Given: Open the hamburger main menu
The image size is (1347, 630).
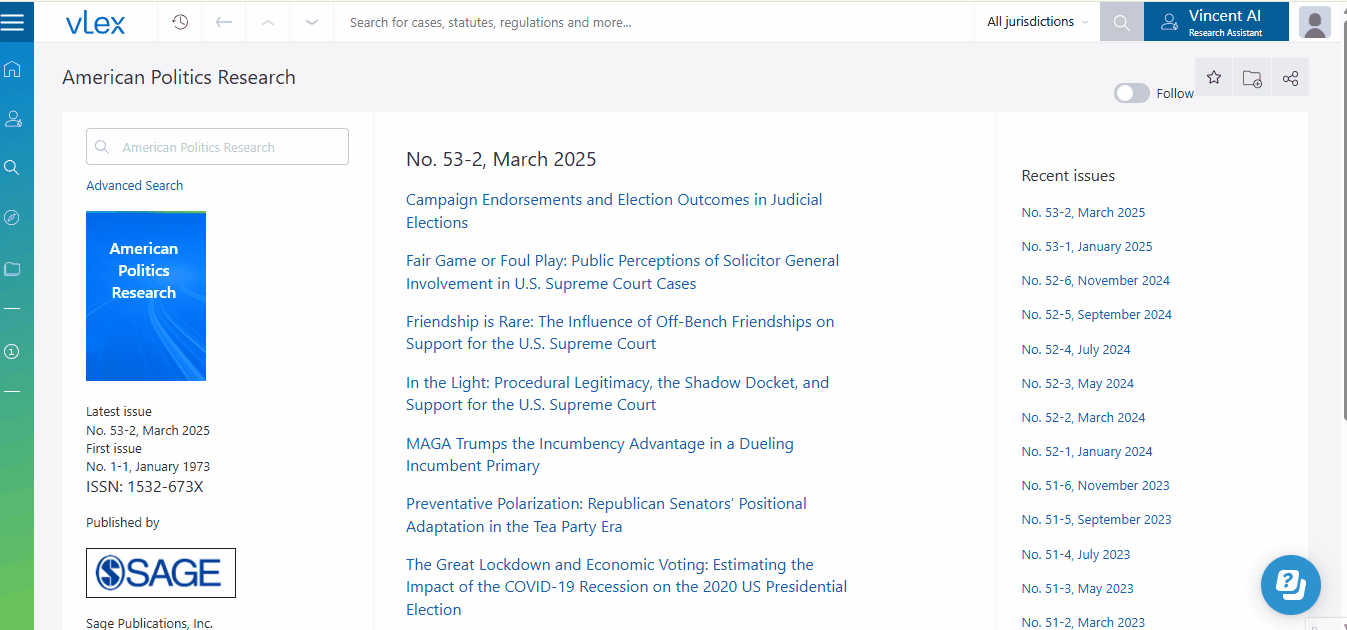Looking at the screenshot, I should tap(12, 22).
